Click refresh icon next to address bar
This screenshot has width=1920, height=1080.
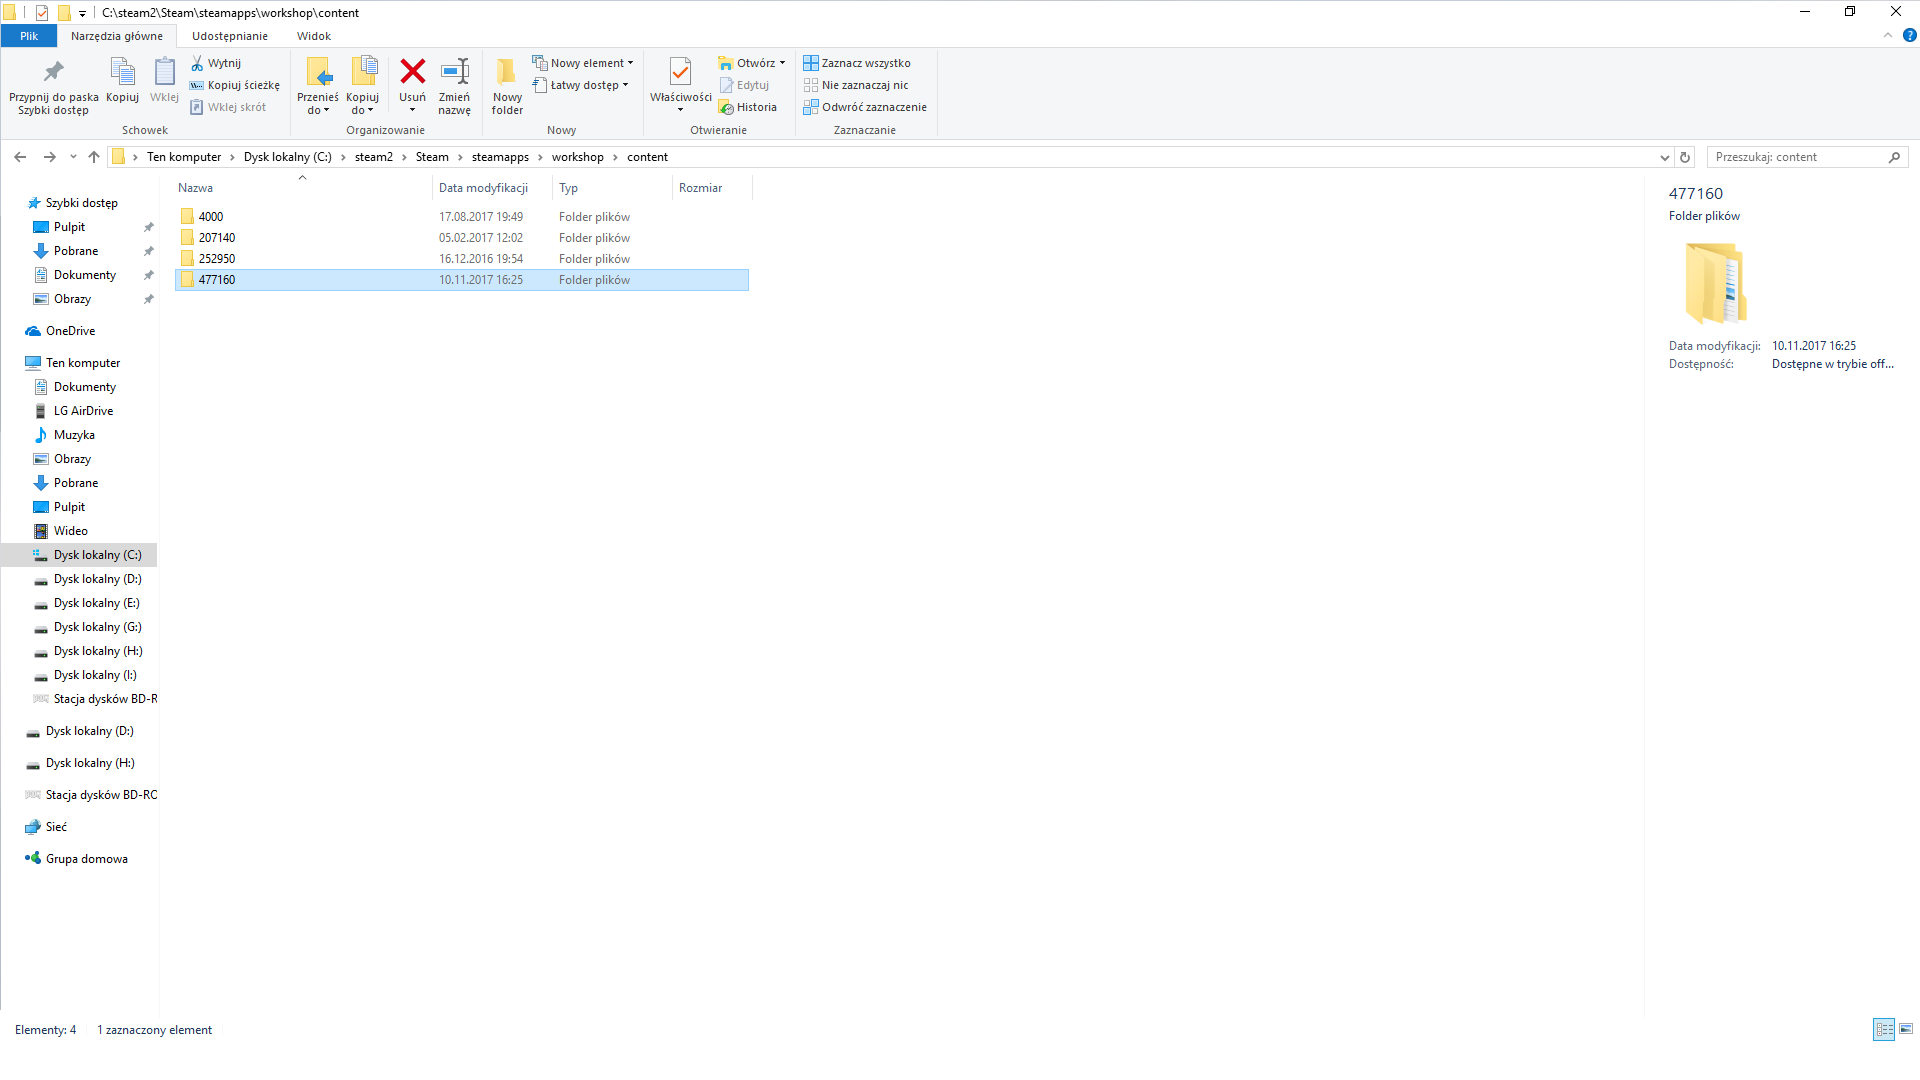(x=1685, y=157)
